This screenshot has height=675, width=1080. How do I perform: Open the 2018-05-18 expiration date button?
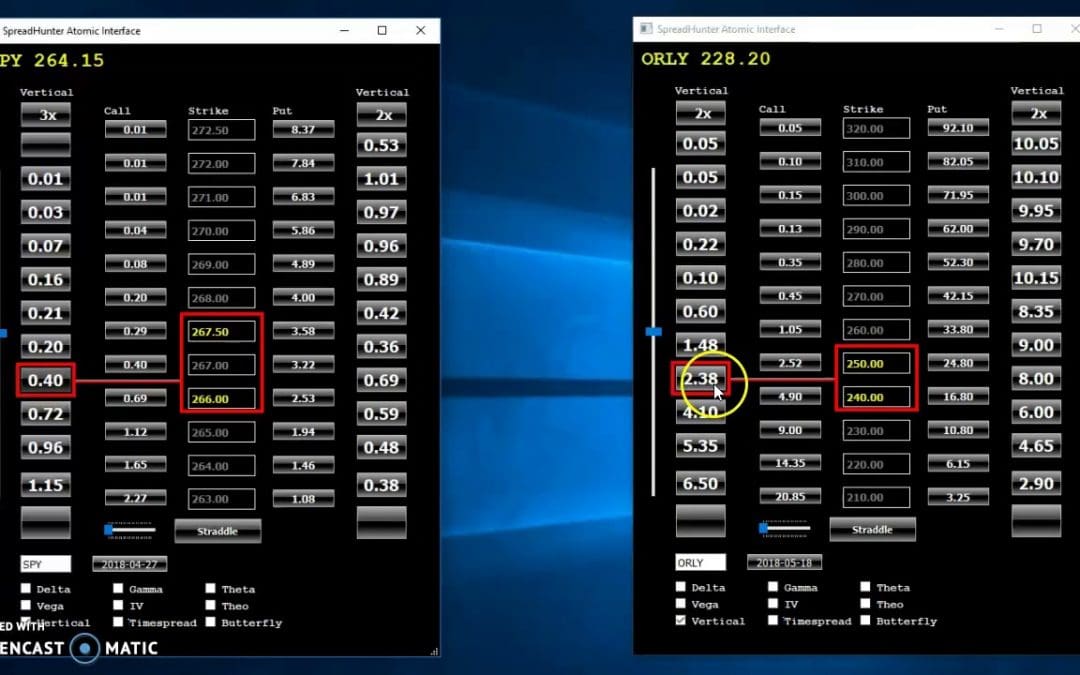[784, 563]
